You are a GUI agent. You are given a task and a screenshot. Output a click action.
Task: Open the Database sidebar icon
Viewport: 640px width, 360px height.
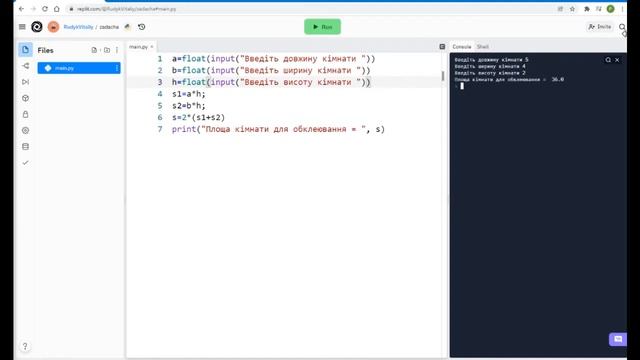click(x=25, y=147)
